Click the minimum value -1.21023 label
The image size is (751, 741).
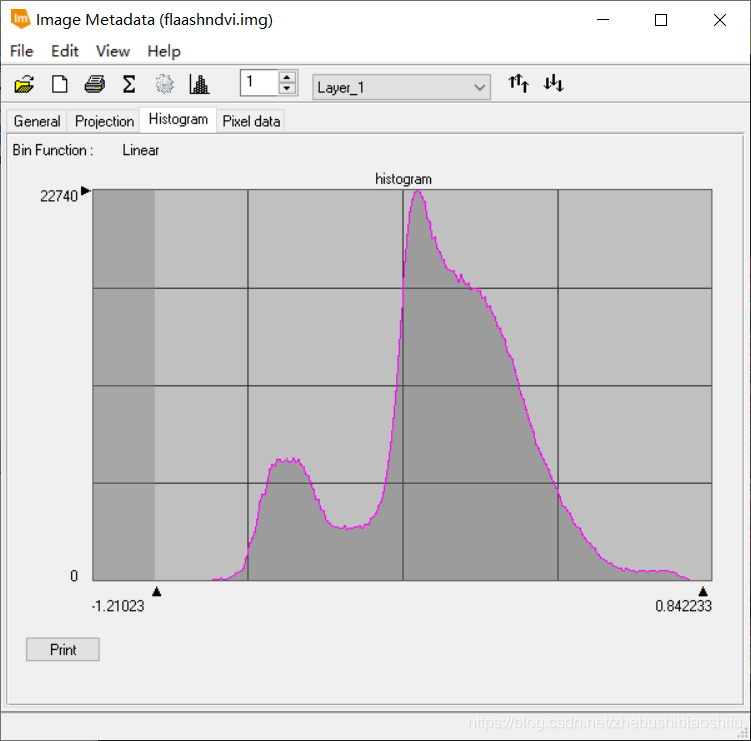coord(118,606)
